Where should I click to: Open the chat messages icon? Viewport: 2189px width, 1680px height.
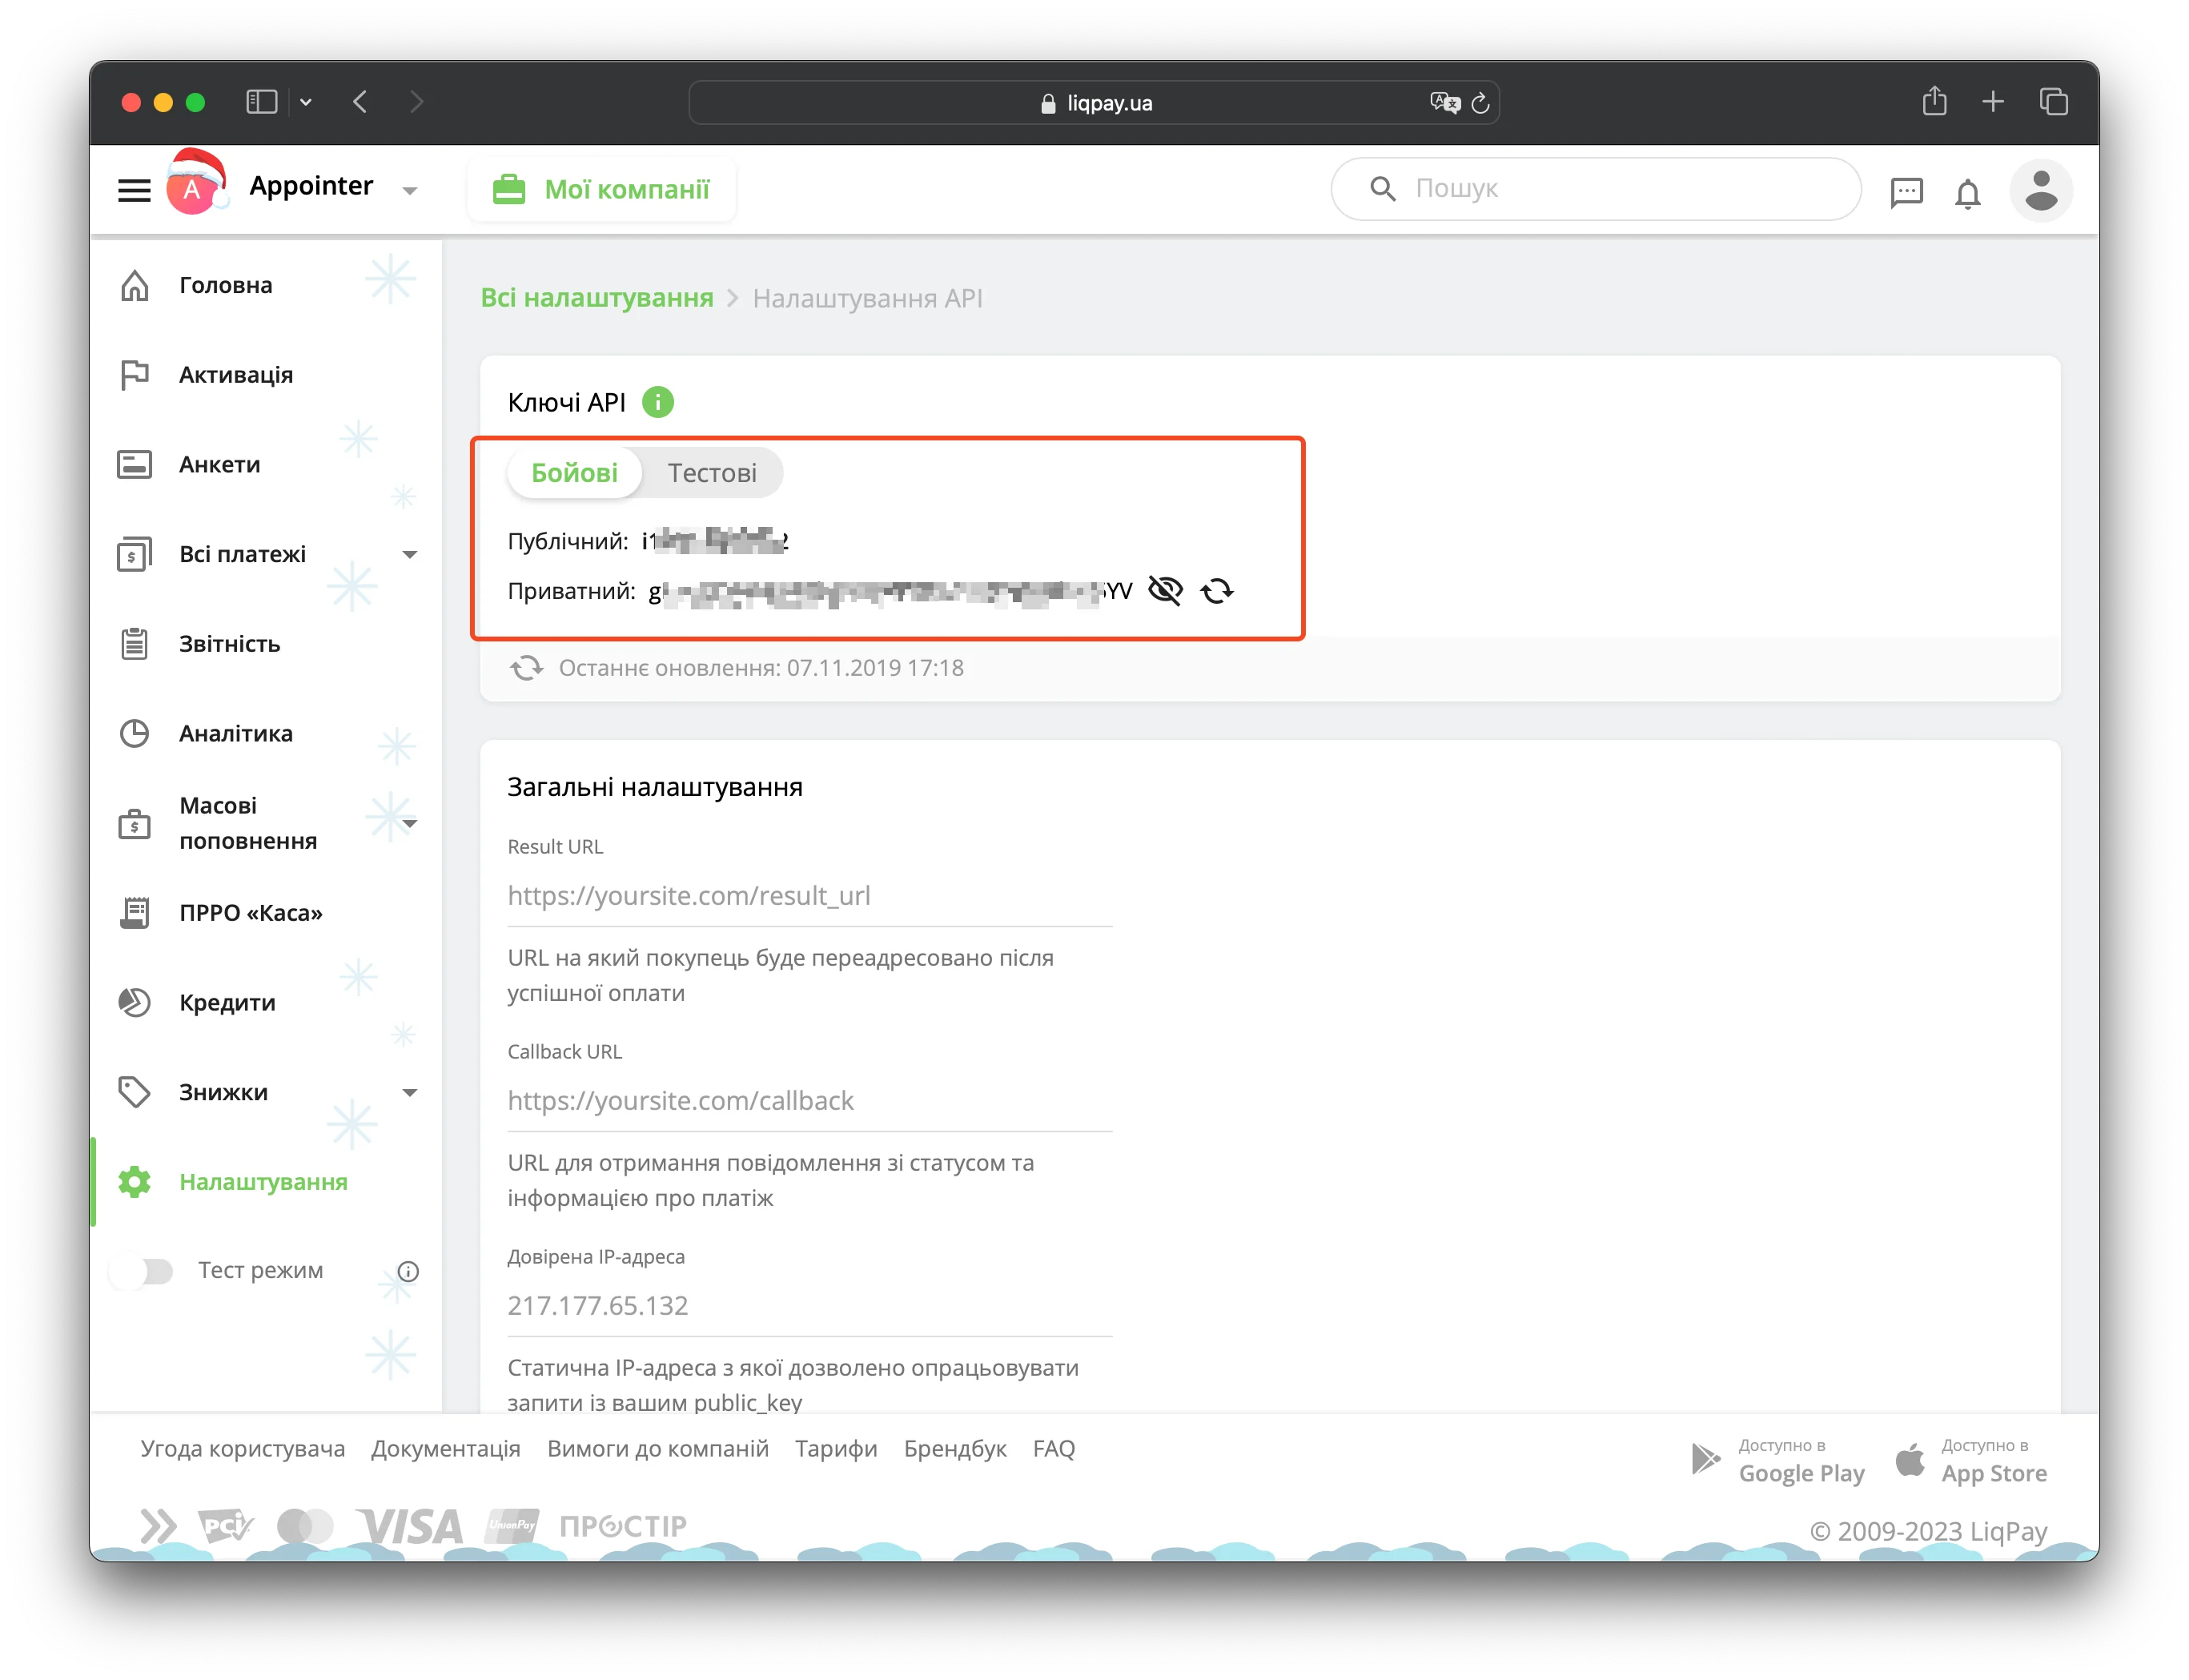1906,191
